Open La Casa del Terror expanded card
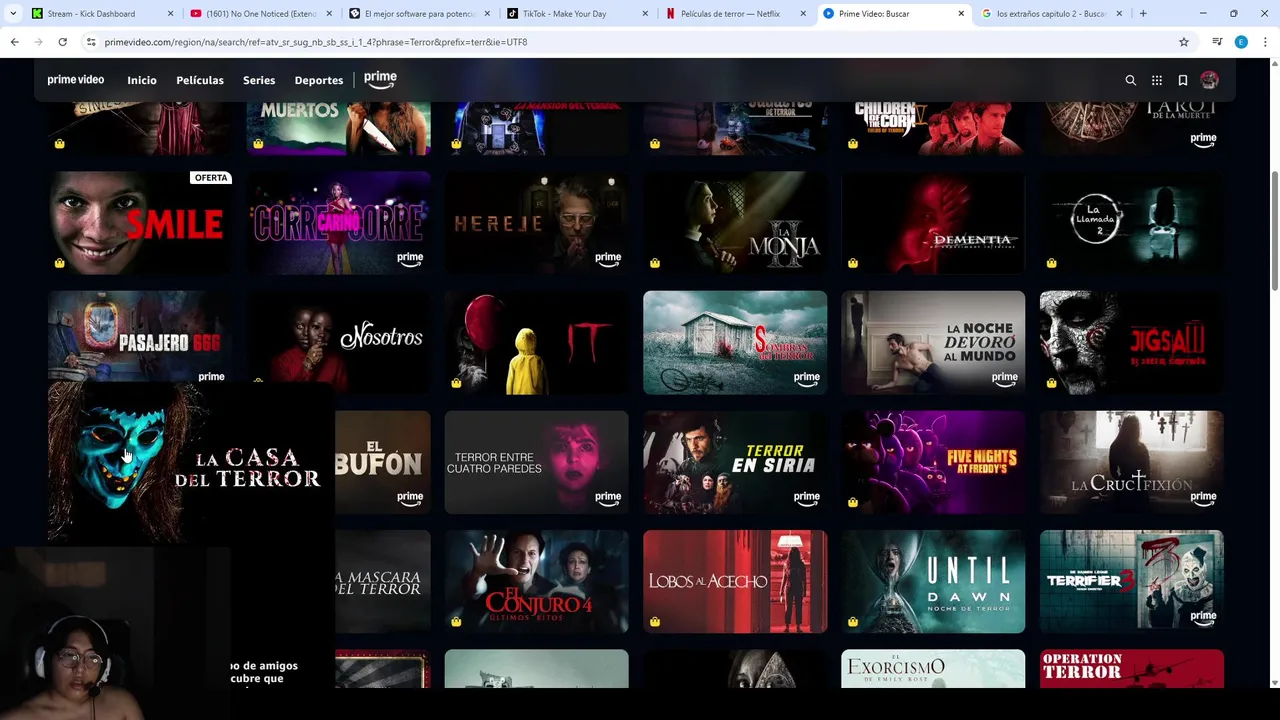Viewport: 1280px width, 720px height. point(191,463)
